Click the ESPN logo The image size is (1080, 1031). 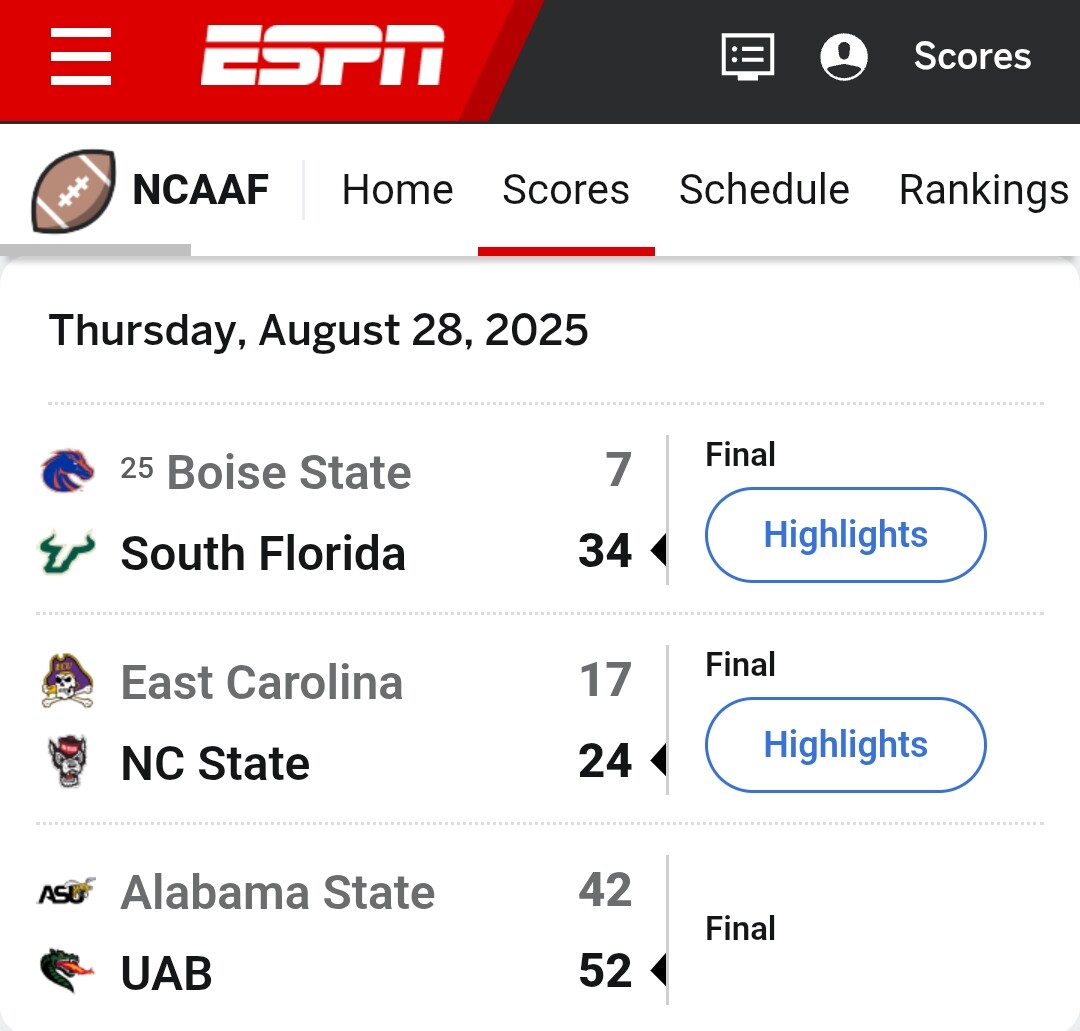pyautogui.click(x=322, y=56)
